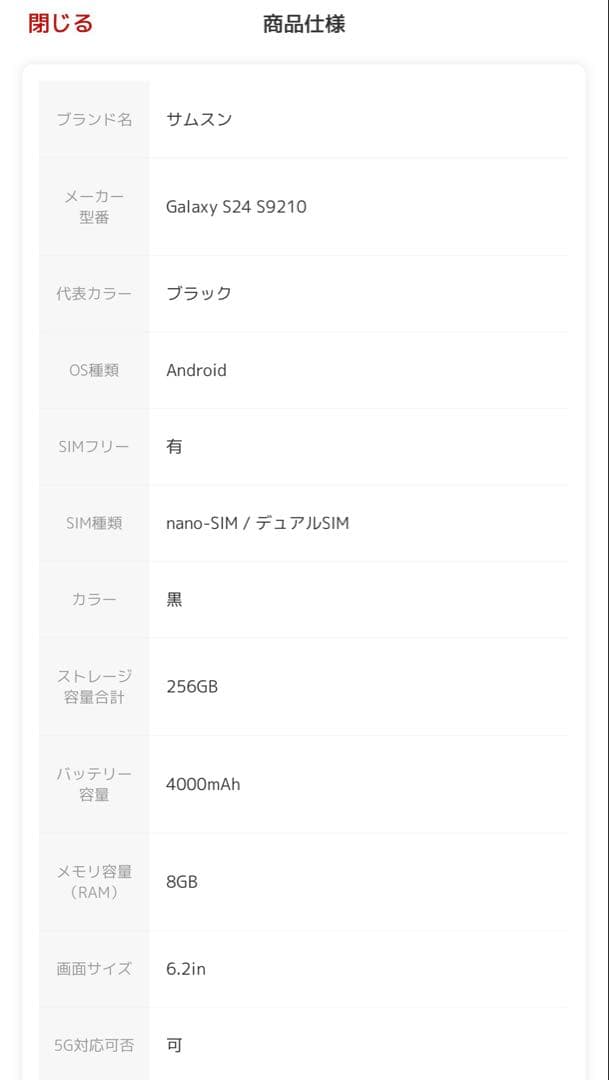The height and width of the screenshot is (1080, 609).
Task: Click the 5G対応可否 row label
Action: point(93,1043)
